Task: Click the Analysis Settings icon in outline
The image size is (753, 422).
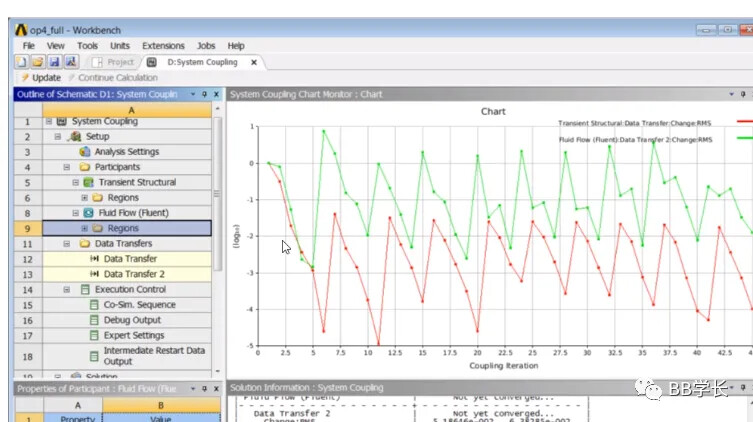Action: (85, 152)
